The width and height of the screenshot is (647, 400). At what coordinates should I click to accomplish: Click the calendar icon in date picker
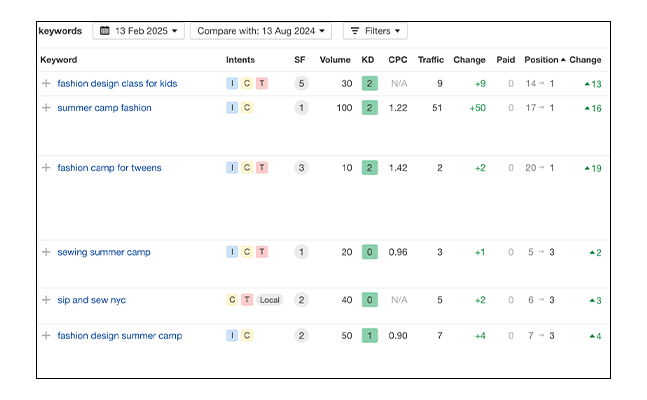pos(105,31)
